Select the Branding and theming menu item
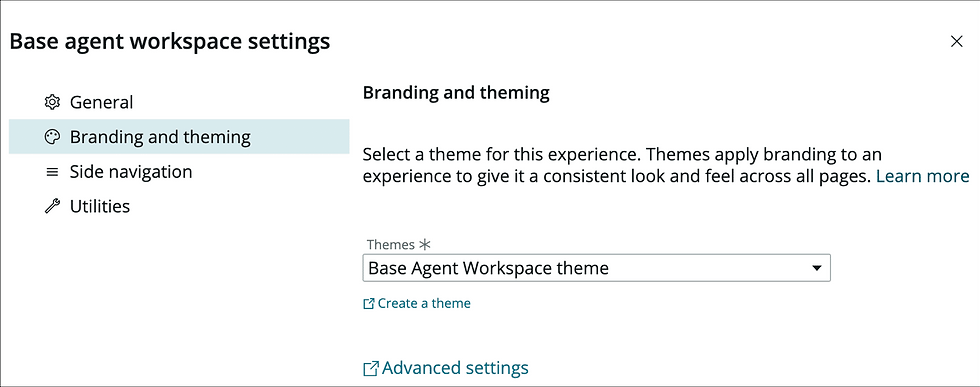The height and width of the screenshot is (387, 980). [179, 136]
